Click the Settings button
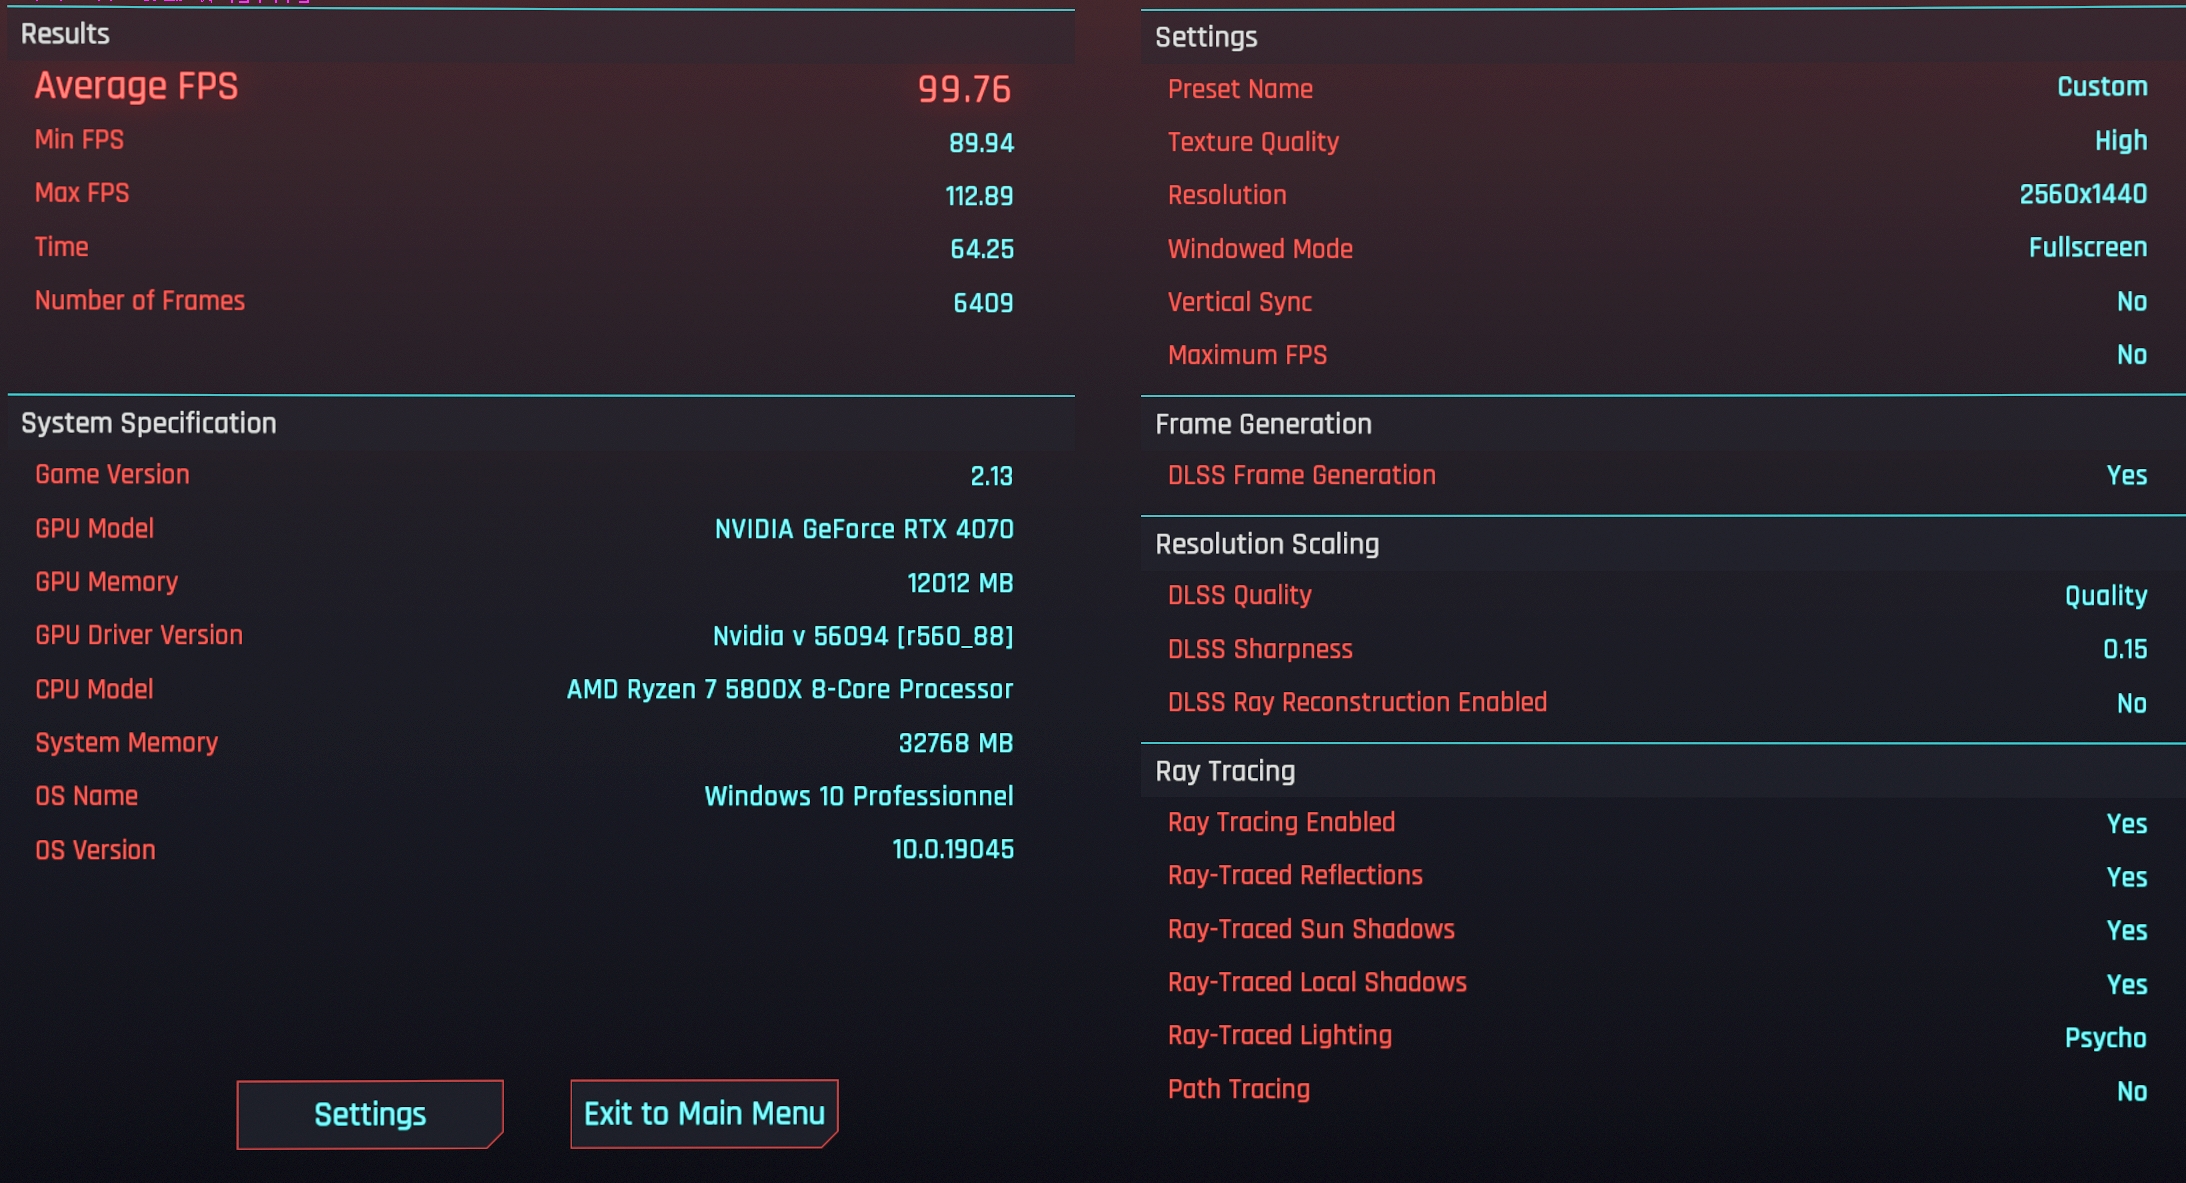The image size is (2186, 1183). (x=369, y=1114)
